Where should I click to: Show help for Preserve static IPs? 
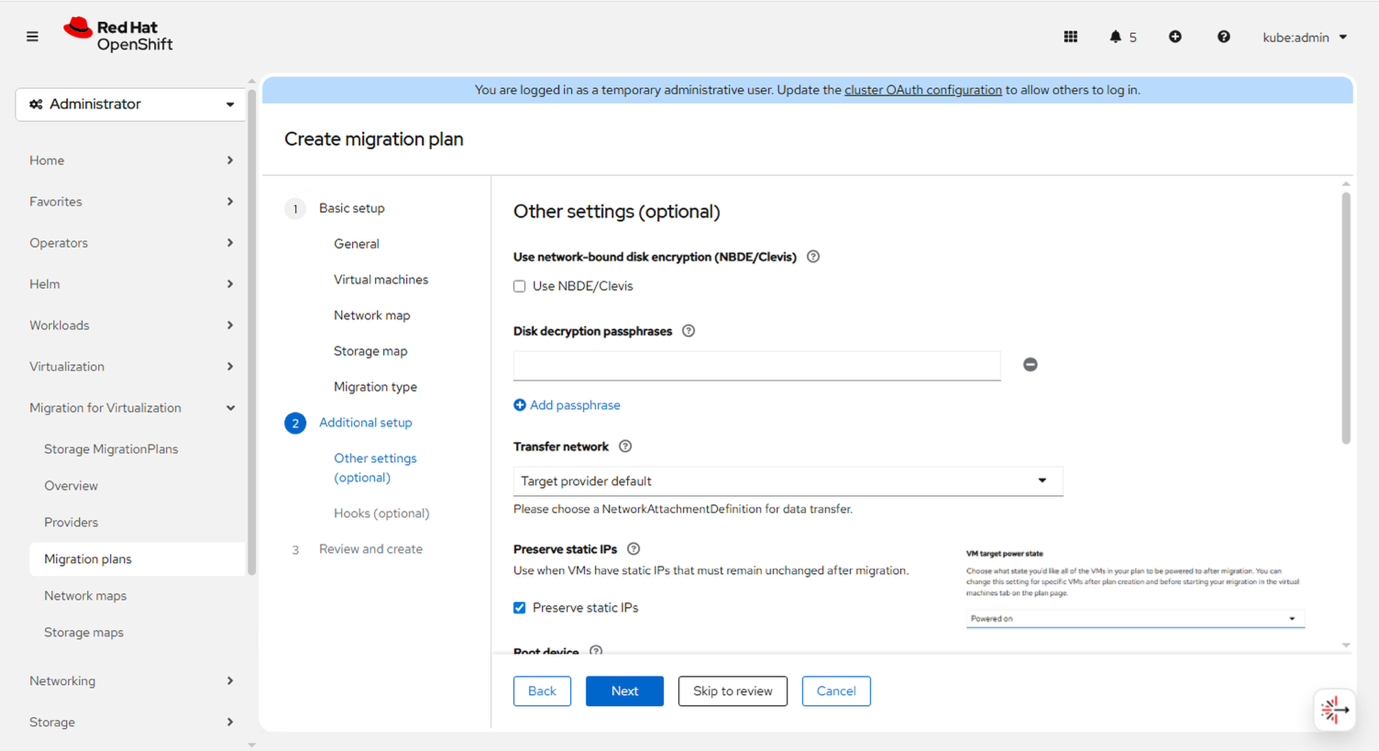pos(633,549)
